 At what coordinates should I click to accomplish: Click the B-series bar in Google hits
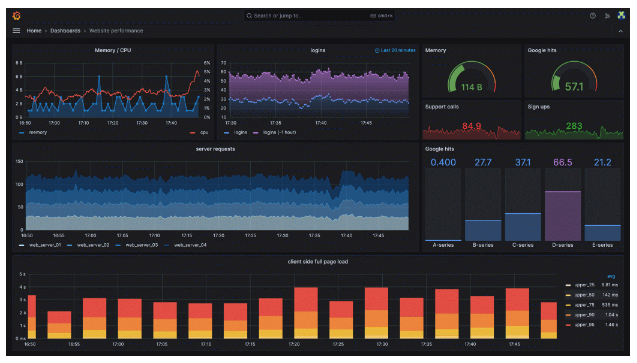(483, 231)
